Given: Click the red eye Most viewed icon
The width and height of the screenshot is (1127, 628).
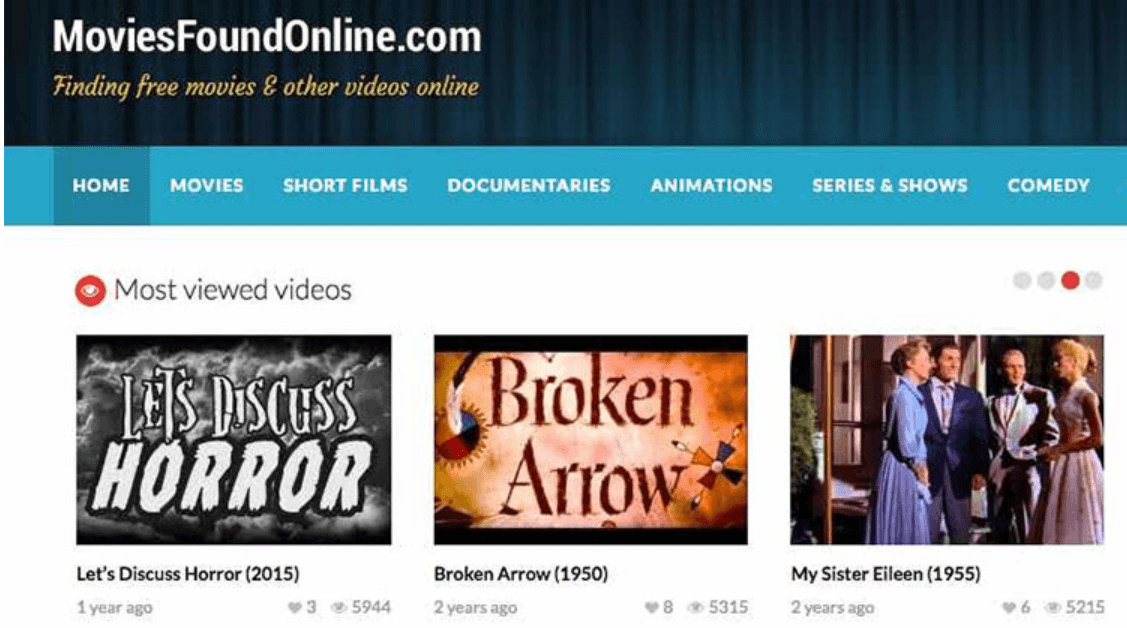Looking at the screenshot, I should tap(91, 290).
